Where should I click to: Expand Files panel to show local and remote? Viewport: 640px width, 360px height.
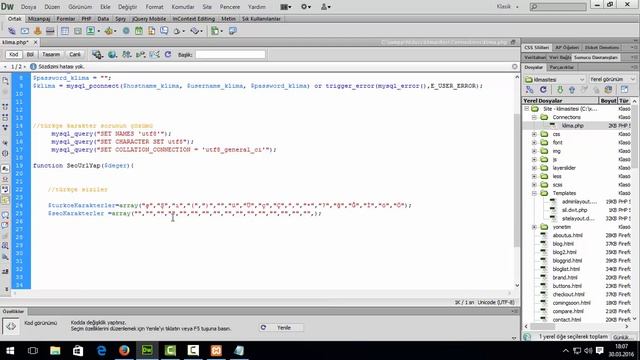point(624,90)
